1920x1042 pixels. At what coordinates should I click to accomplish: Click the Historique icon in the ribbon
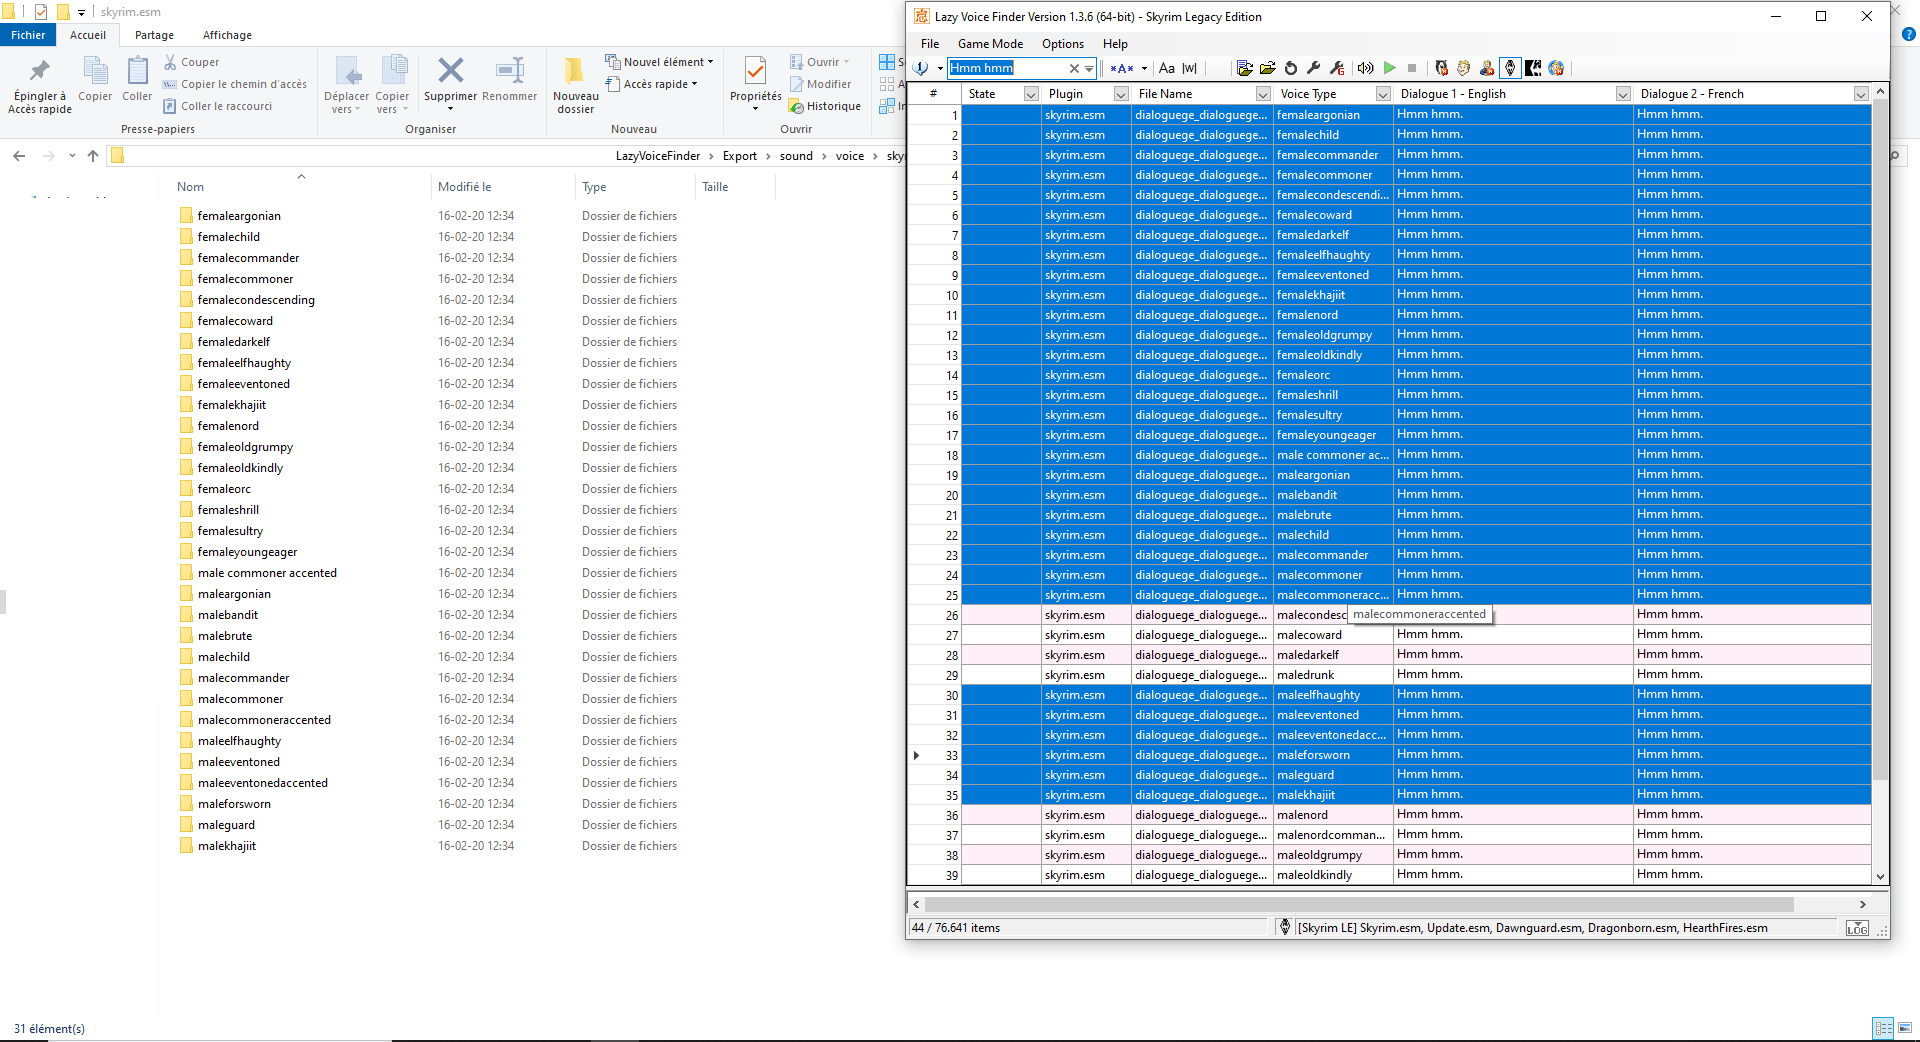coord(796,106)
